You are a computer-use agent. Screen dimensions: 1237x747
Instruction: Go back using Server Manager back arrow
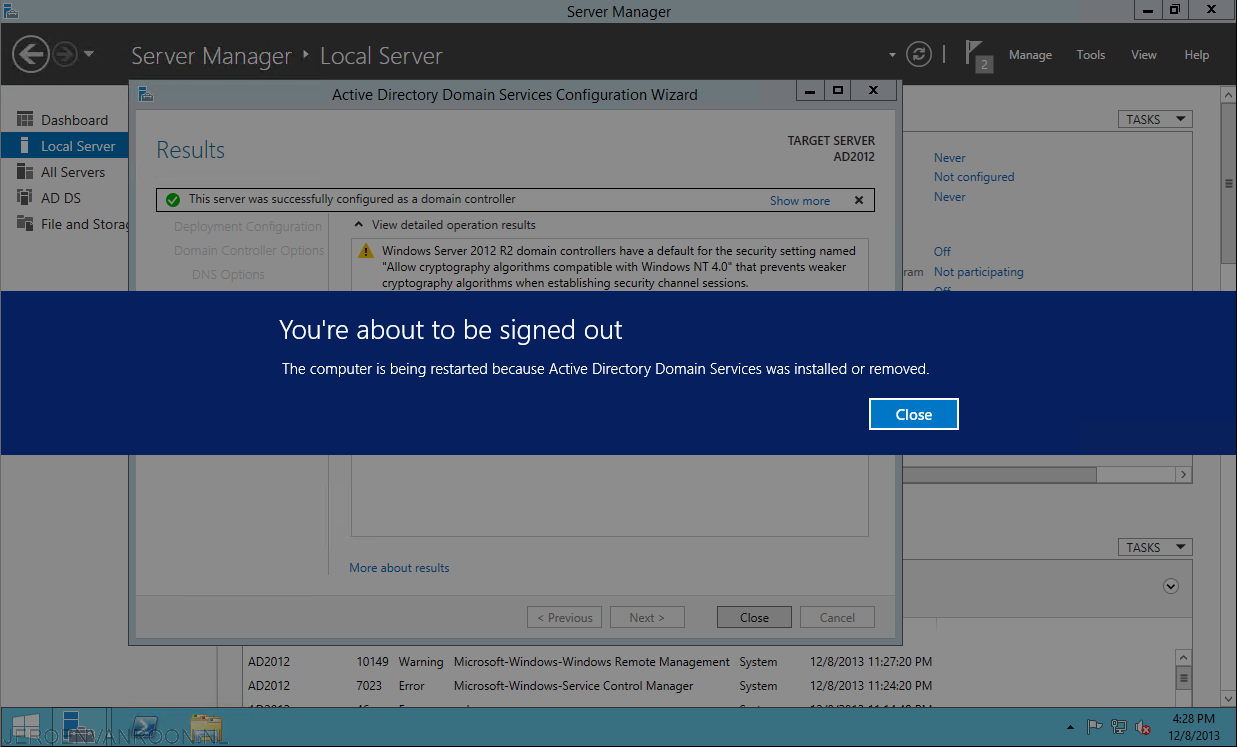[32, 54]
